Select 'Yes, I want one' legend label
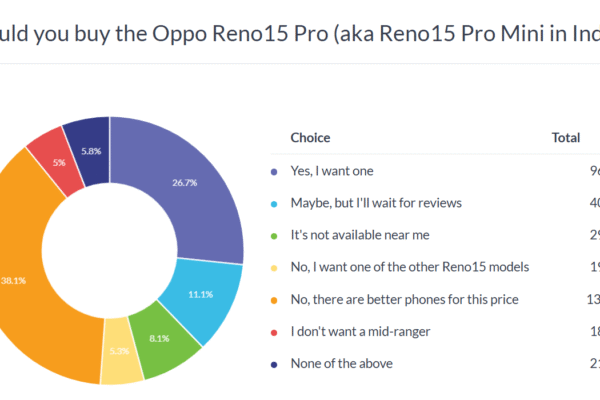 tap(333, 172)
